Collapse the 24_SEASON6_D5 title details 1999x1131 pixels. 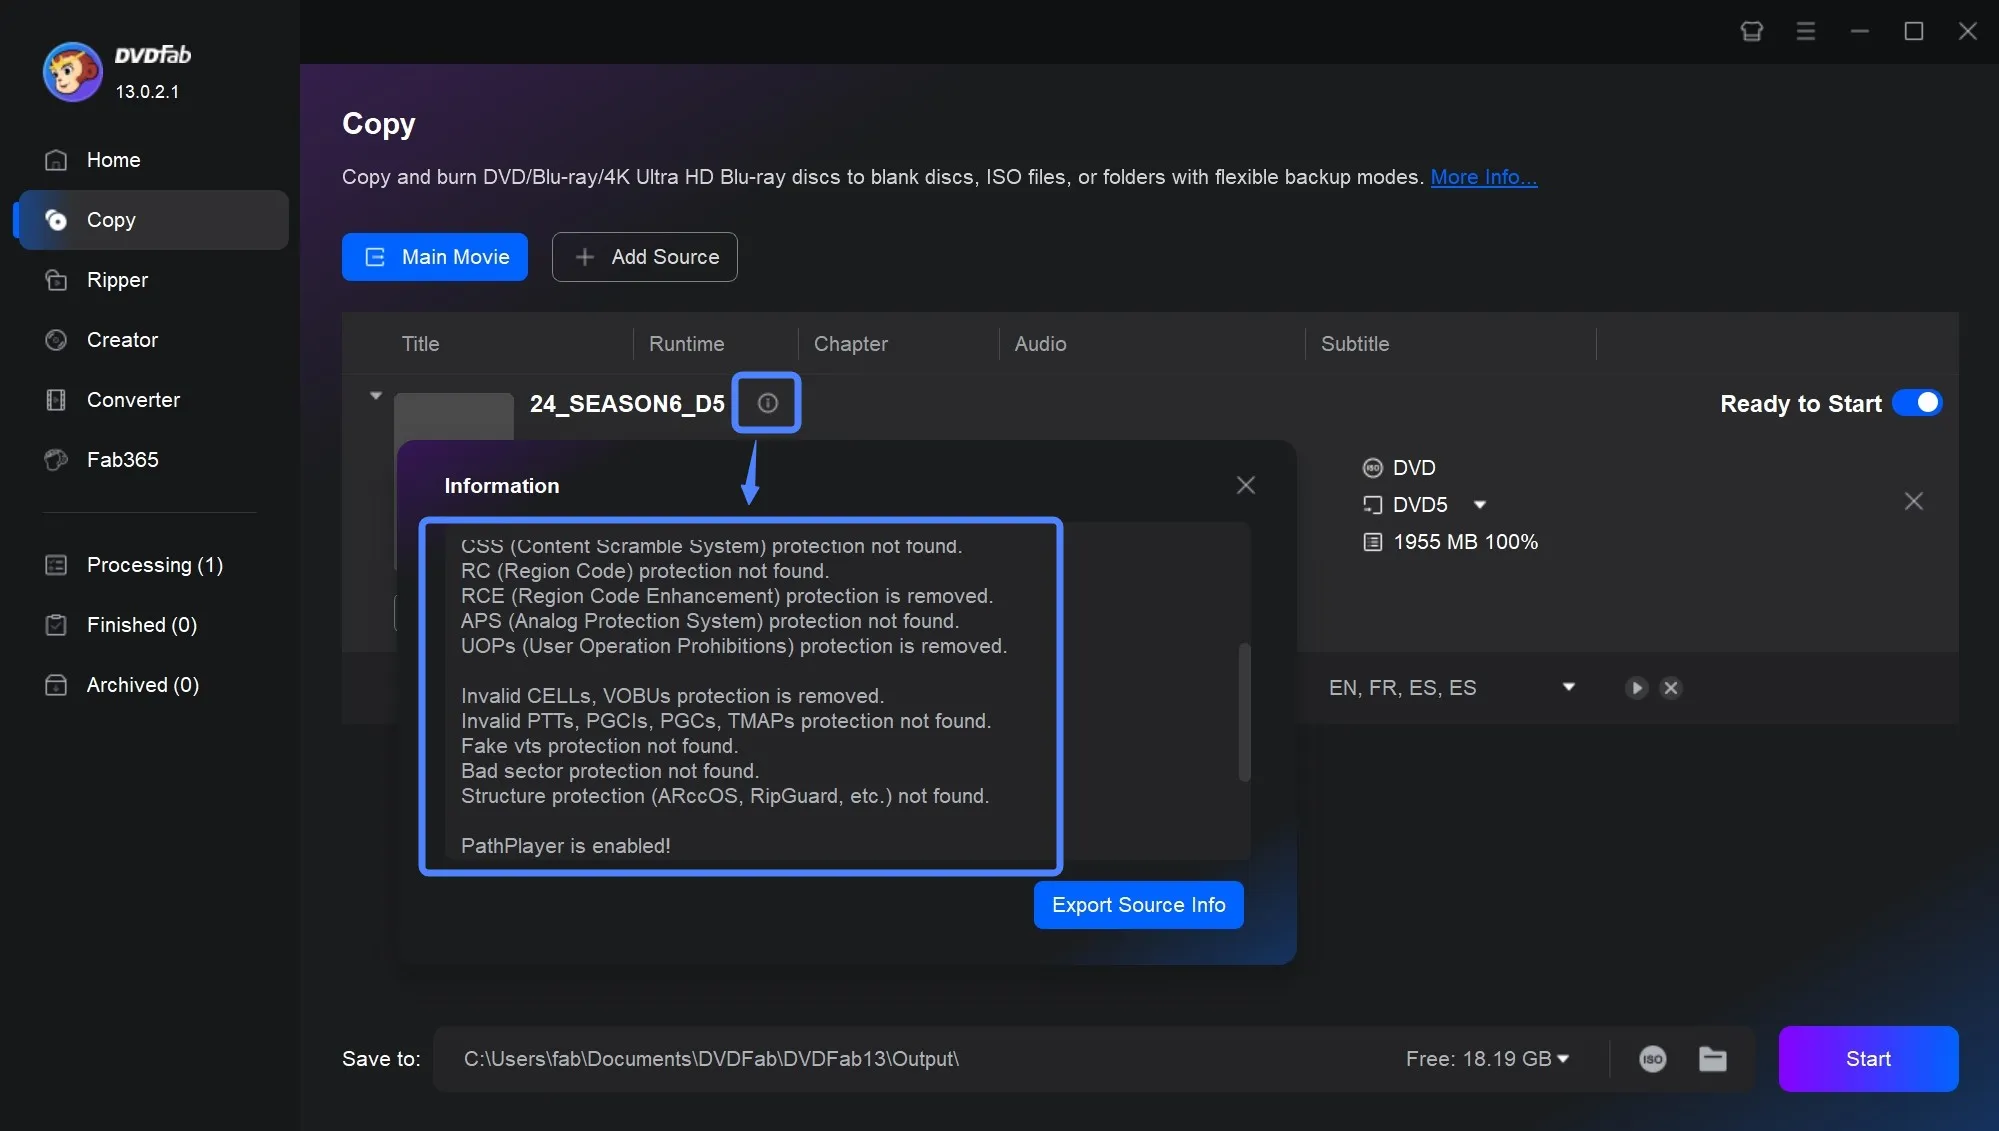[x=376, y=396]
